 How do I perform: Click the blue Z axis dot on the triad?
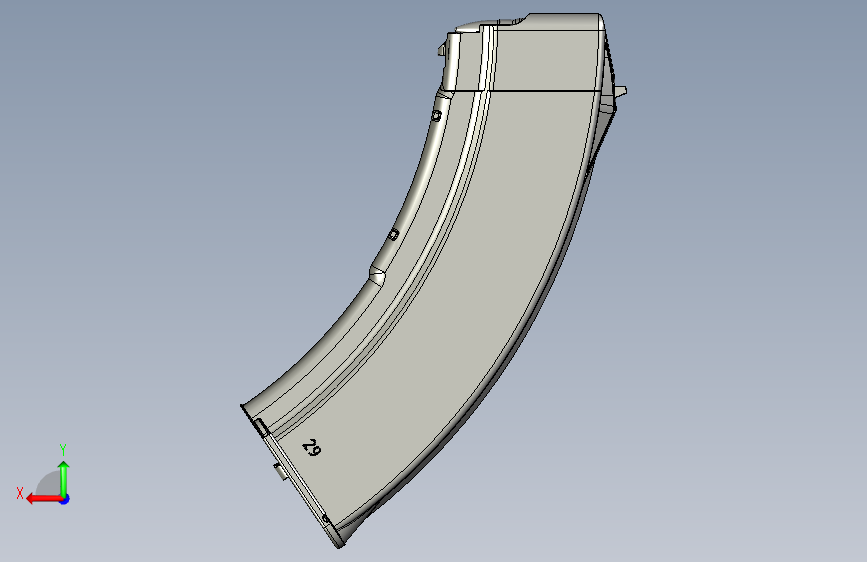pyautogui.click(x=65, y=499)
